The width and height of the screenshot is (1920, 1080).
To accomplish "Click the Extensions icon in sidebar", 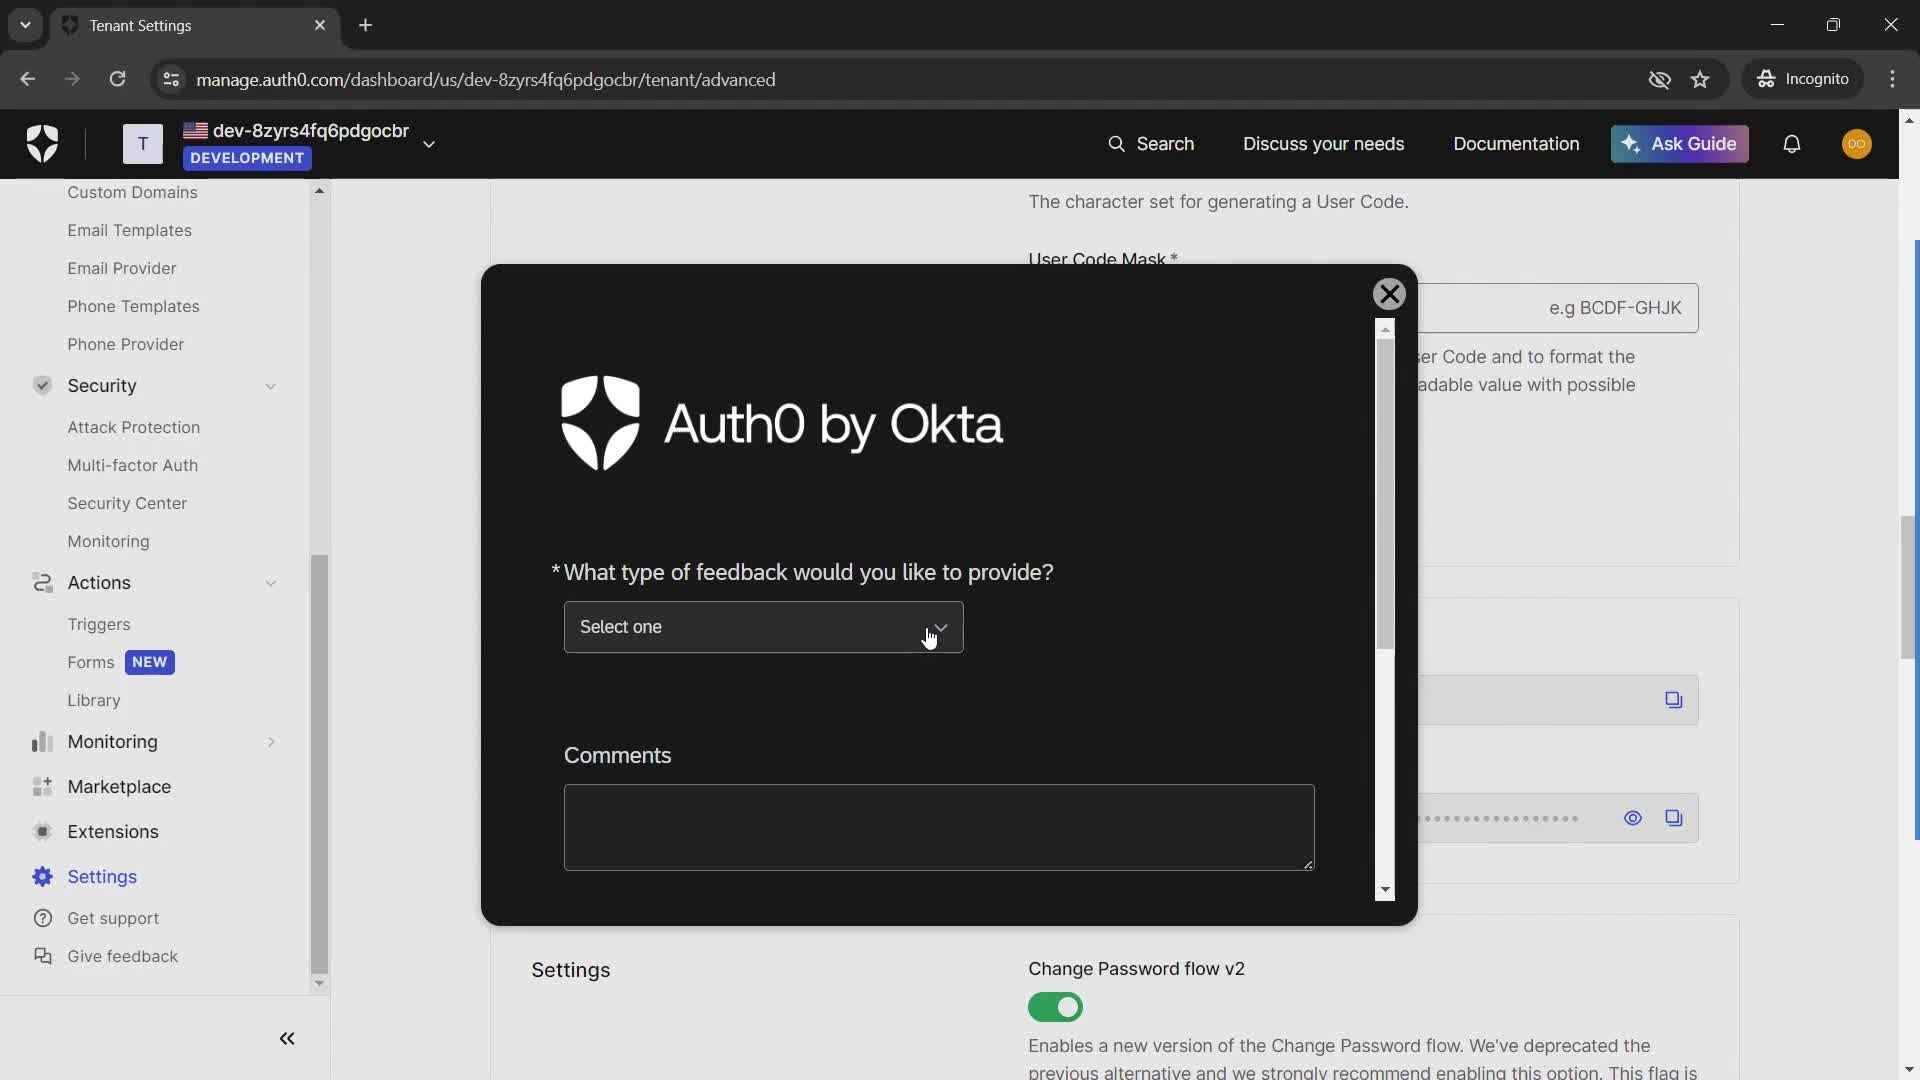I will click(42, 831).
